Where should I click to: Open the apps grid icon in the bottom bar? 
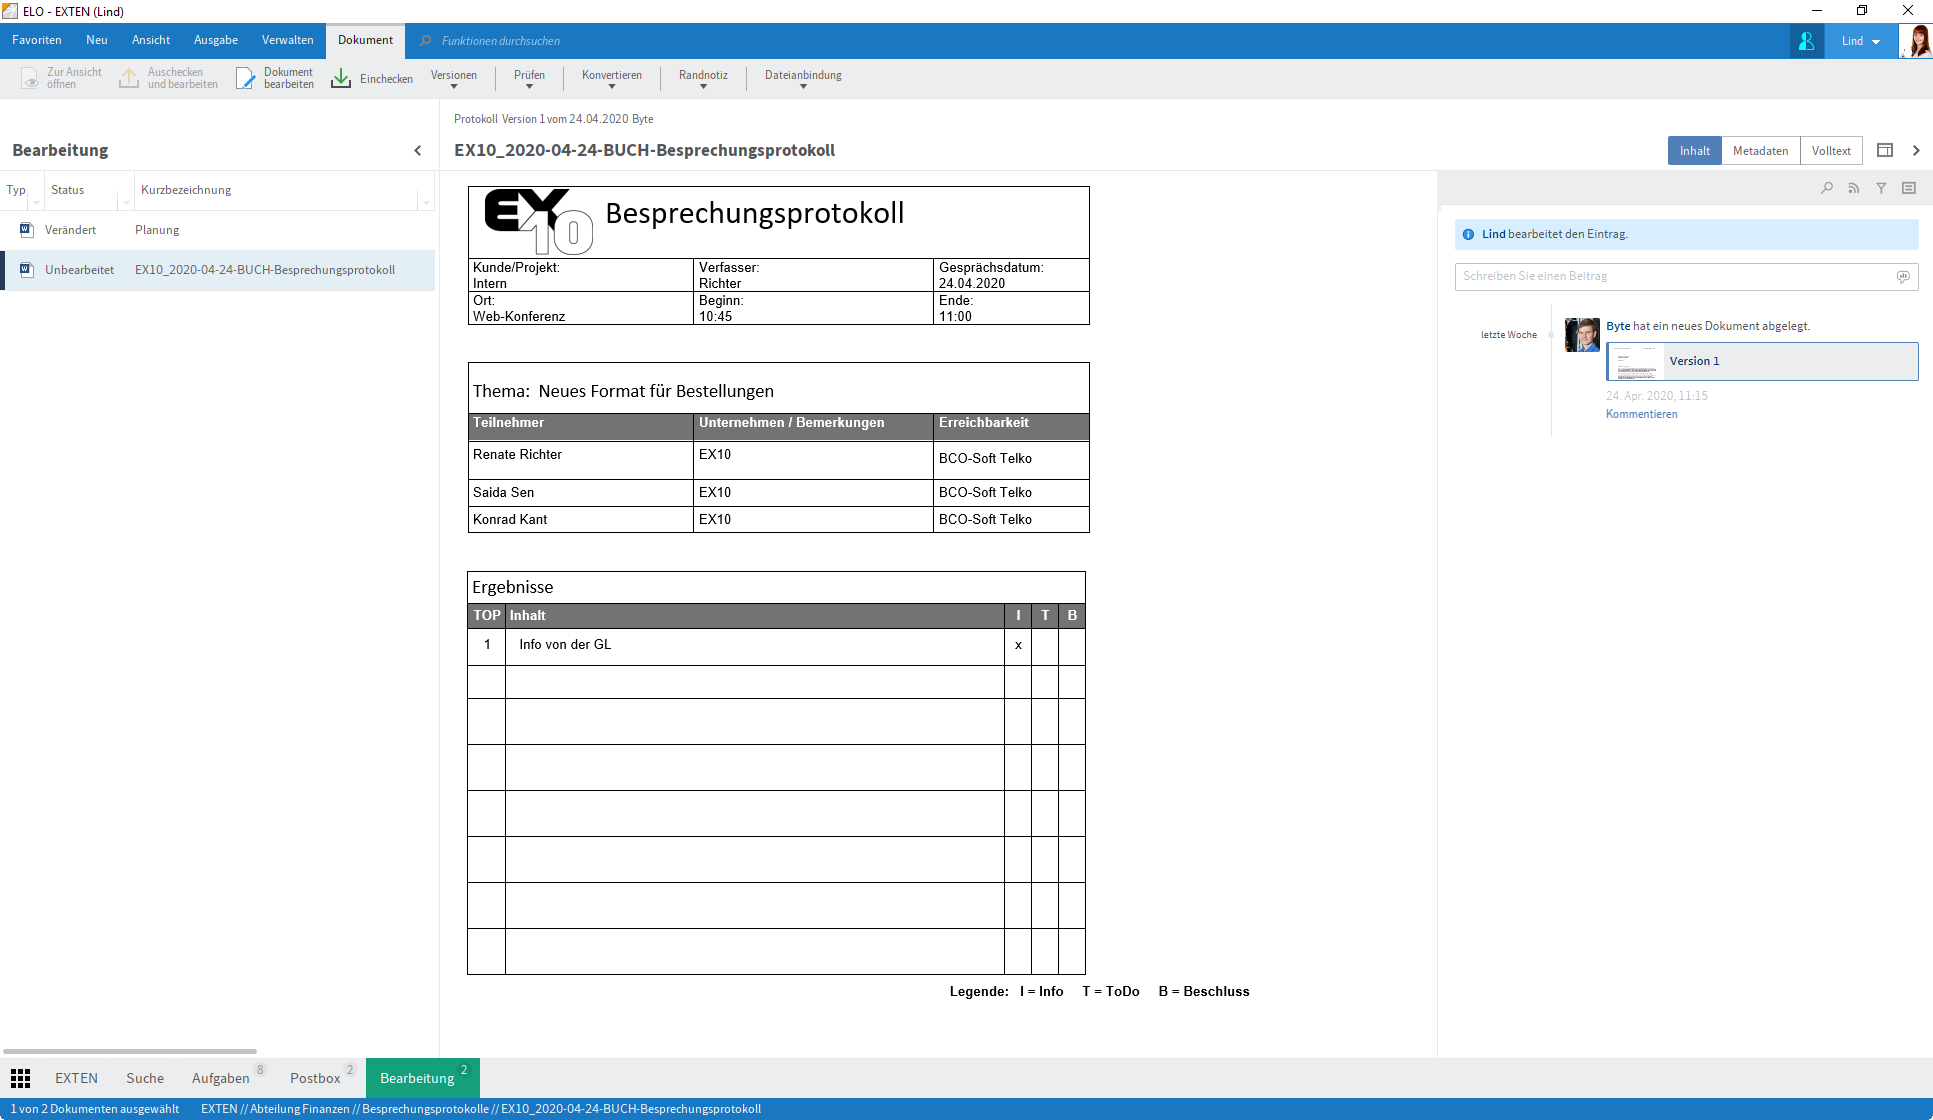21,1078
